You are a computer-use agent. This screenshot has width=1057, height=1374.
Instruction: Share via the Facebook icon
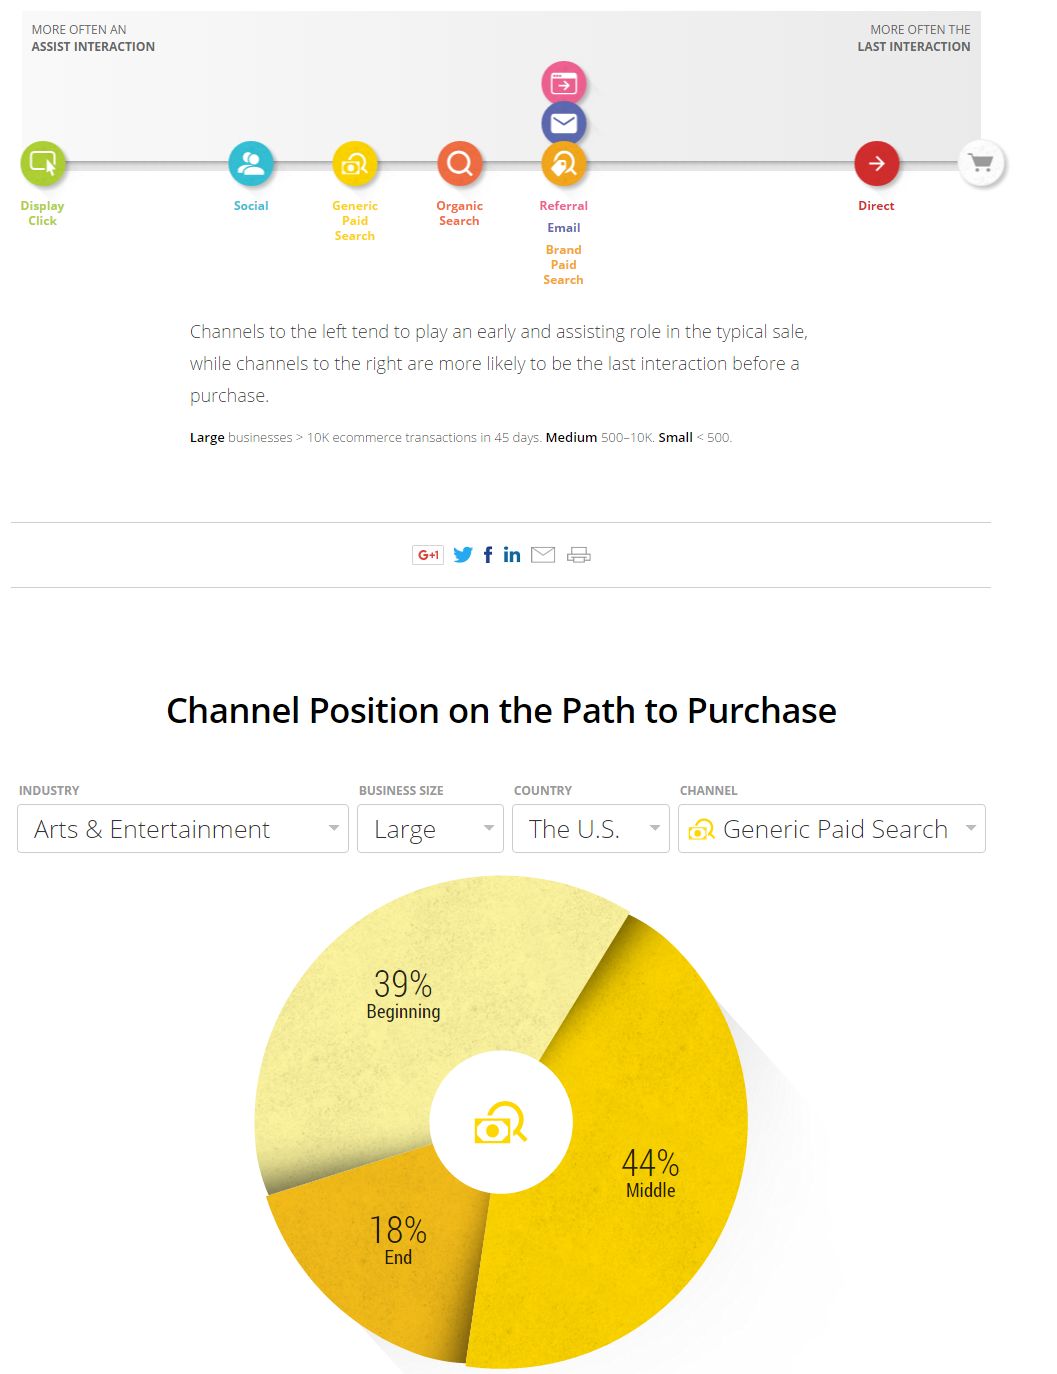(488, 555)
